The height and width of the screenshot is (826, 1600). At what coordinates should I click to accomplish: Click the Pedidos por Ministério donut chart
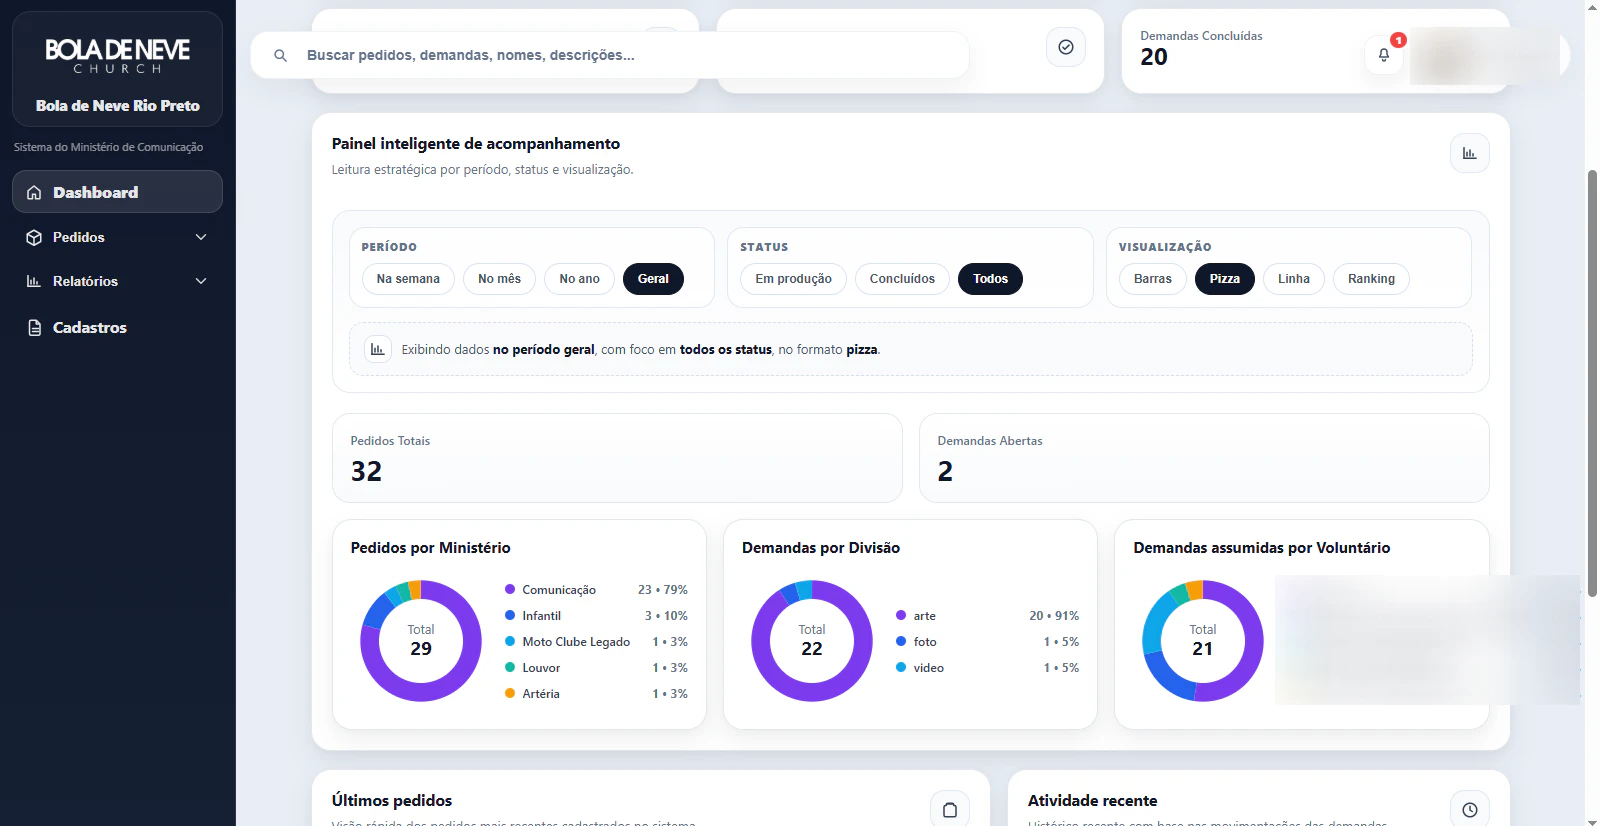[x=421, y=641]
